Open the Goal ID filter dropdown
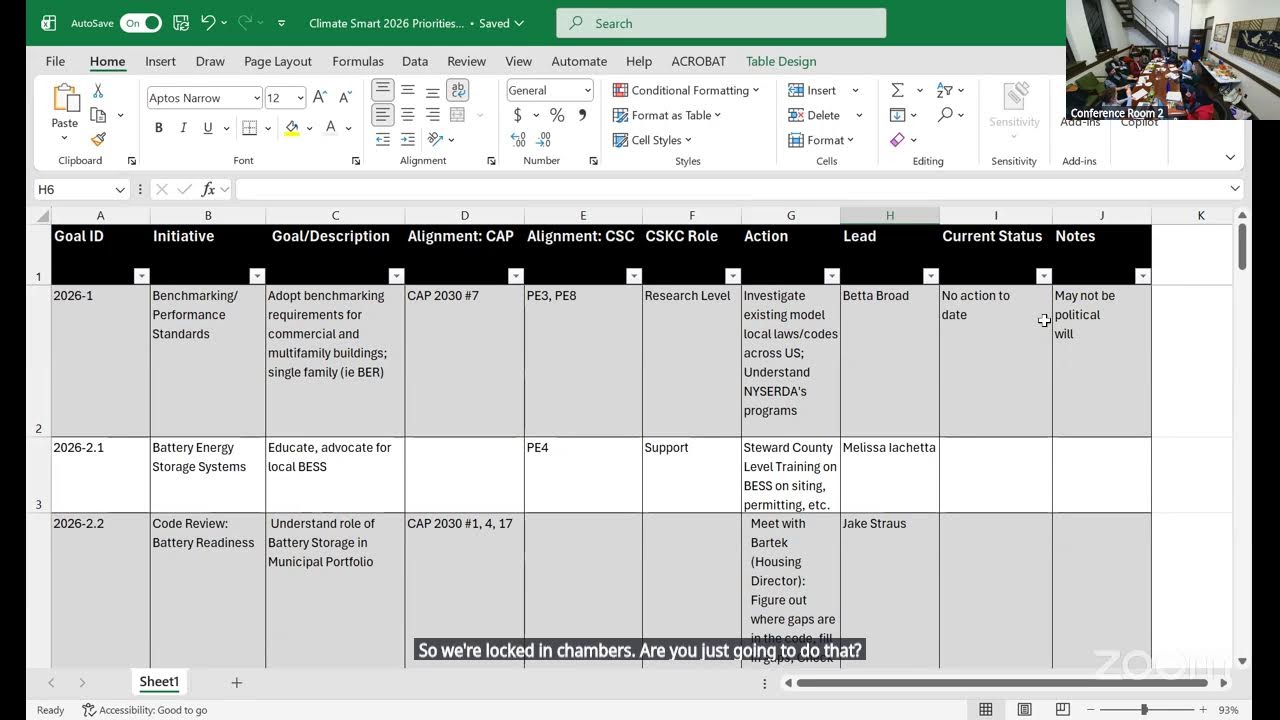 141,276
